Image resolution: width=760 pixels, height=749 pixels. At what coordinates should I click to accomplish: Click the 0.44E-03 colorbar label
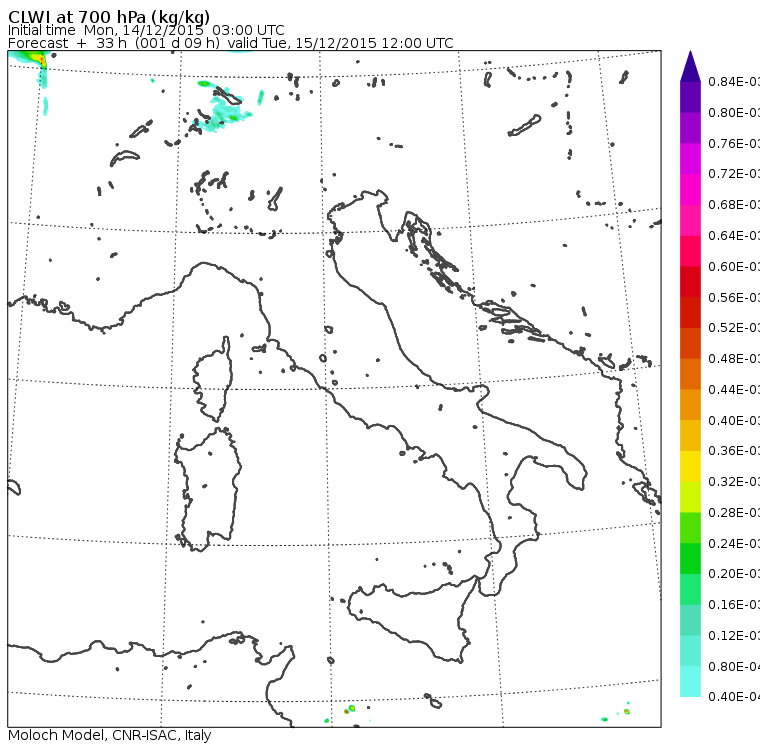(734, 390)
